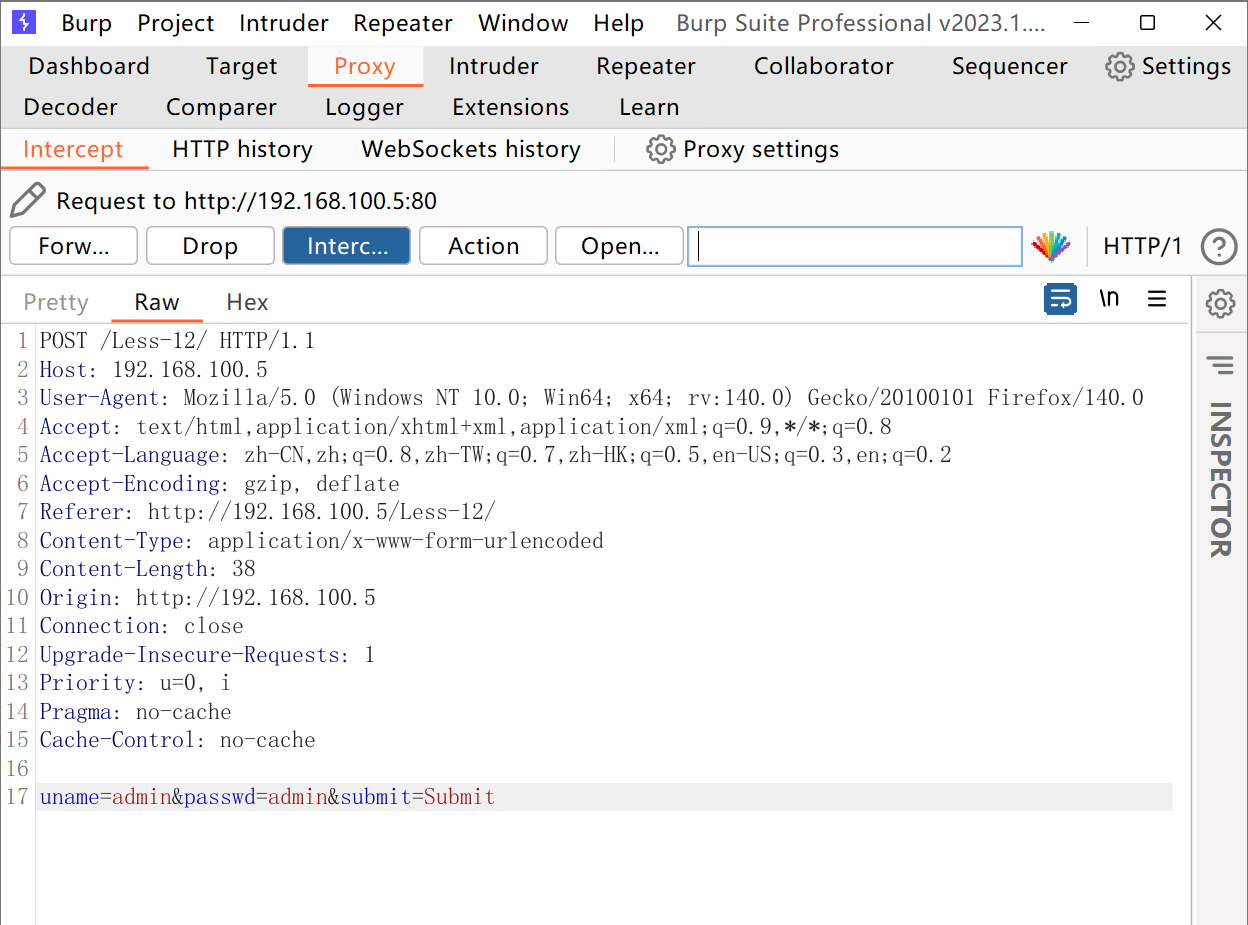Toggle the soft word wrap icon
This screenshot has width=1248, height=925.
(1060, 298)
